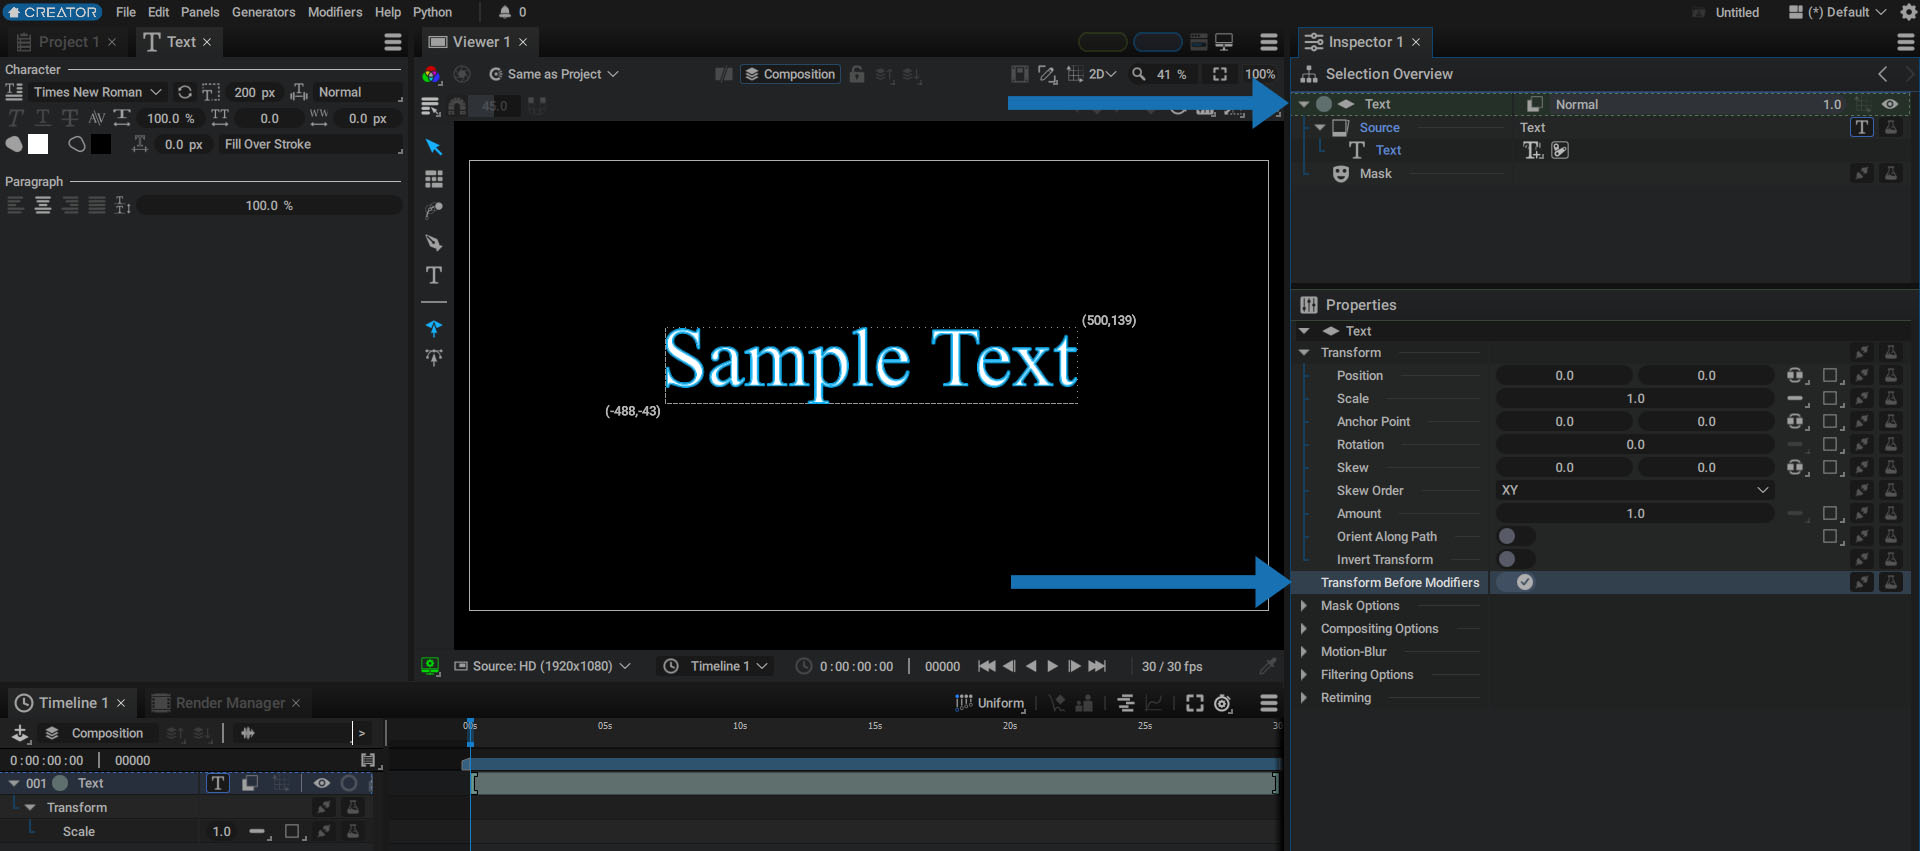Toggle Position link checkbox square
The image size is (1920, 851).
[x=1830, y=375]
